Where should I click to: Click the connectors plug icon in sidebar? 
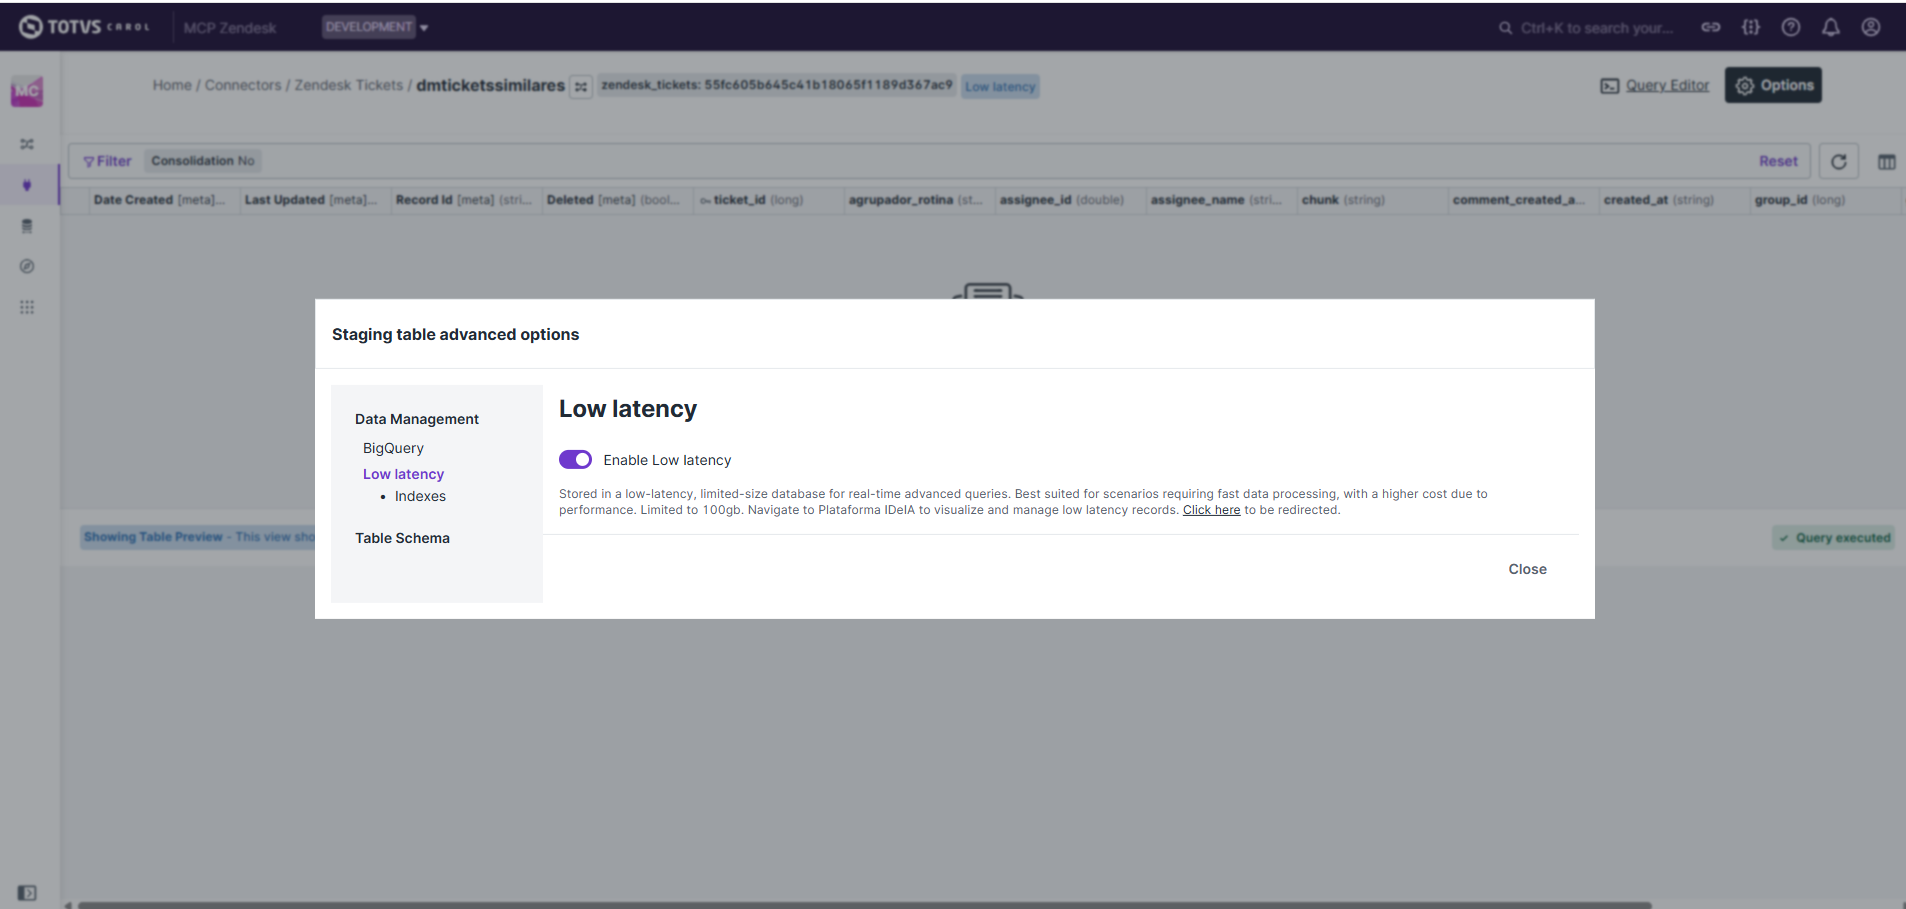[27, 185]
